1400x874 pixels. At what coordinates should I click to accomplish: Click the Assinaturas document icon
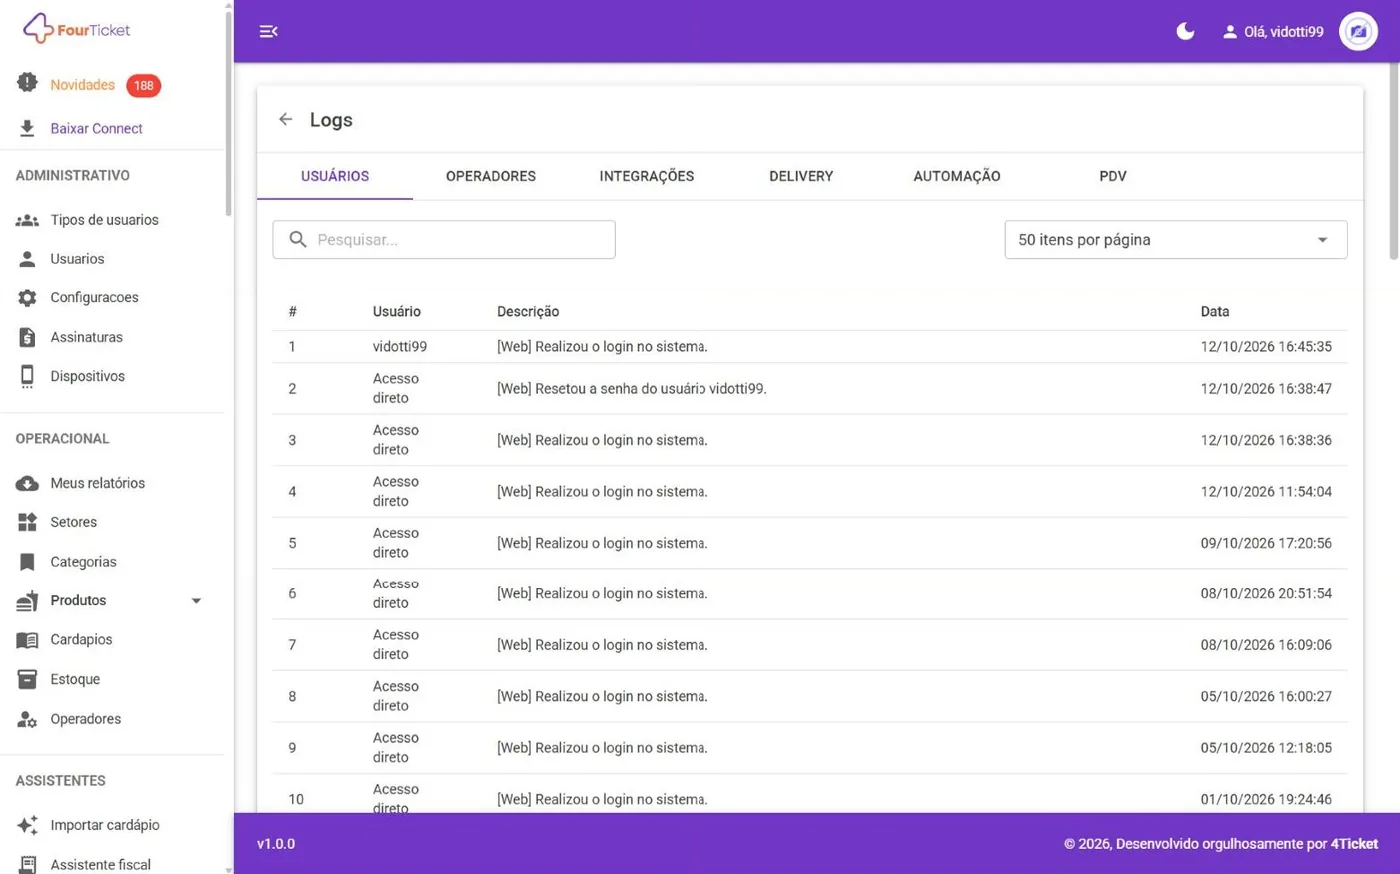(x=27, y=337)
